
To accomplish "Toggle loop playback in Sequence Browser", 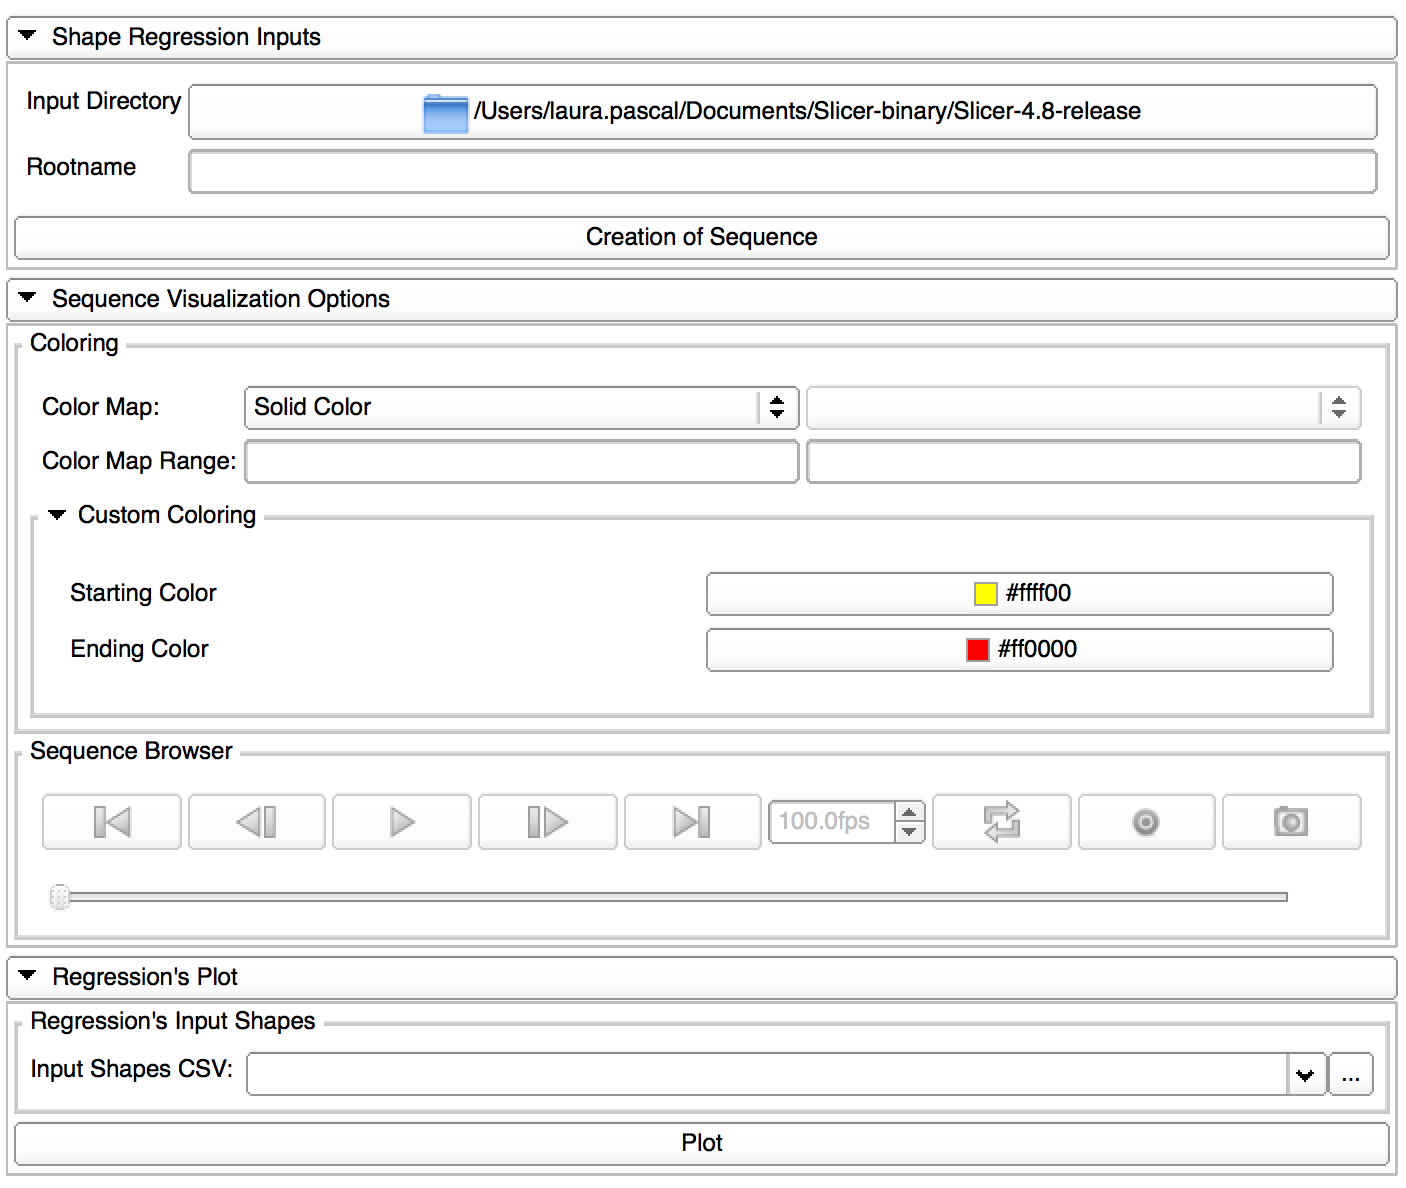I will 1001,822.
